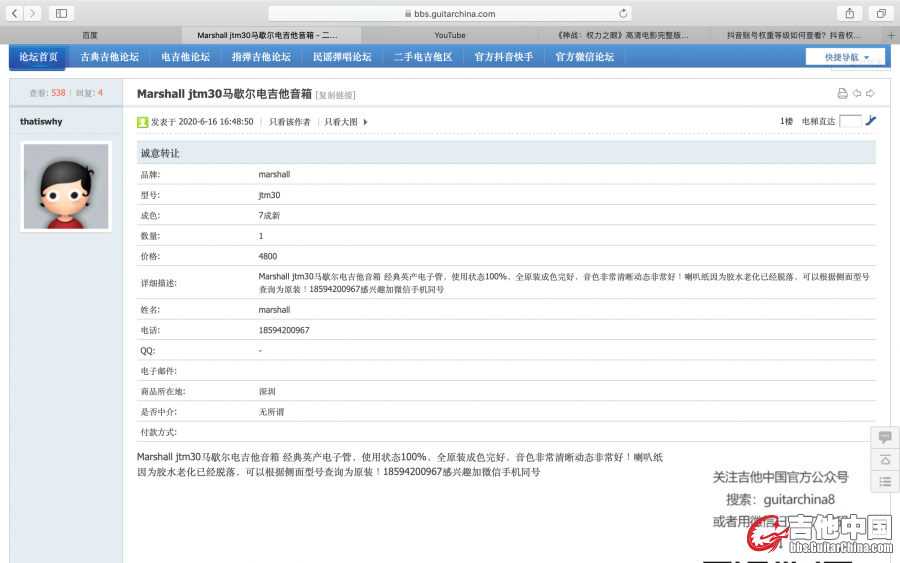Click the Safari back arrow button
The height and width of the screenshot is (563, 900).
[14, 13]
